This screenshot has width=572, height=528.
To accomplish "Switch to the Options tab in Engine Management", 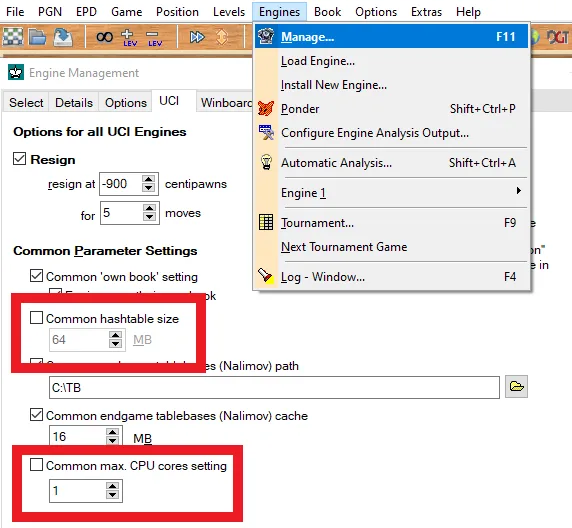I will click(126, 103).
